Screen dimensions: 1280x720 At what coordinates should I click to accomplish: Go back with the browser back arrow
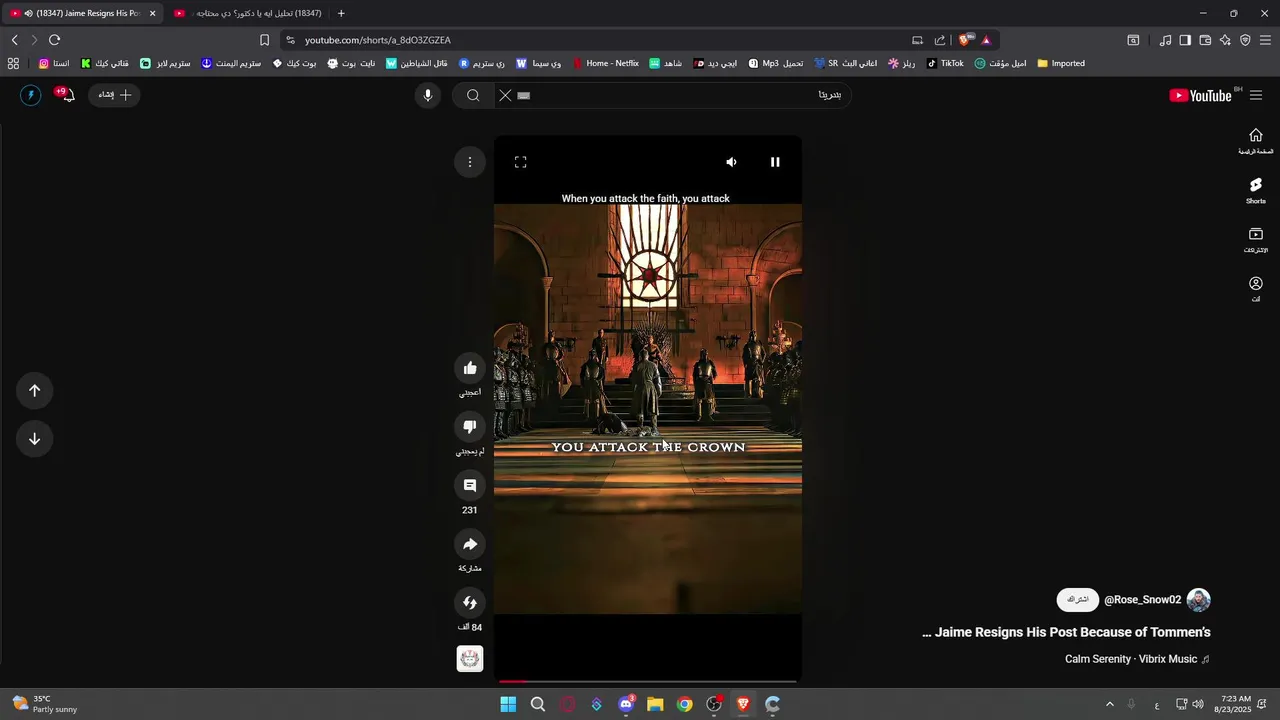(14, 40)
